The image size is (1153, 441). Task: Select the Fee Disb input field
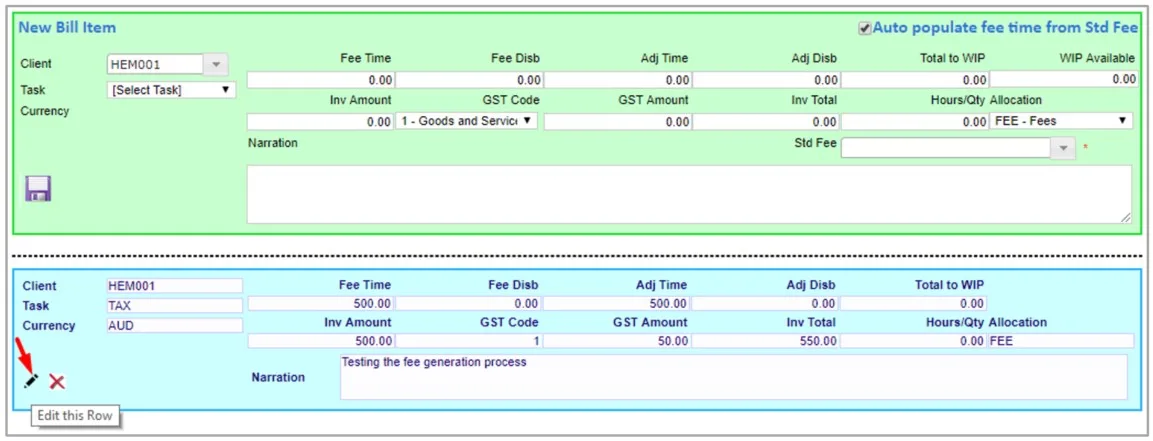point(469,79)
